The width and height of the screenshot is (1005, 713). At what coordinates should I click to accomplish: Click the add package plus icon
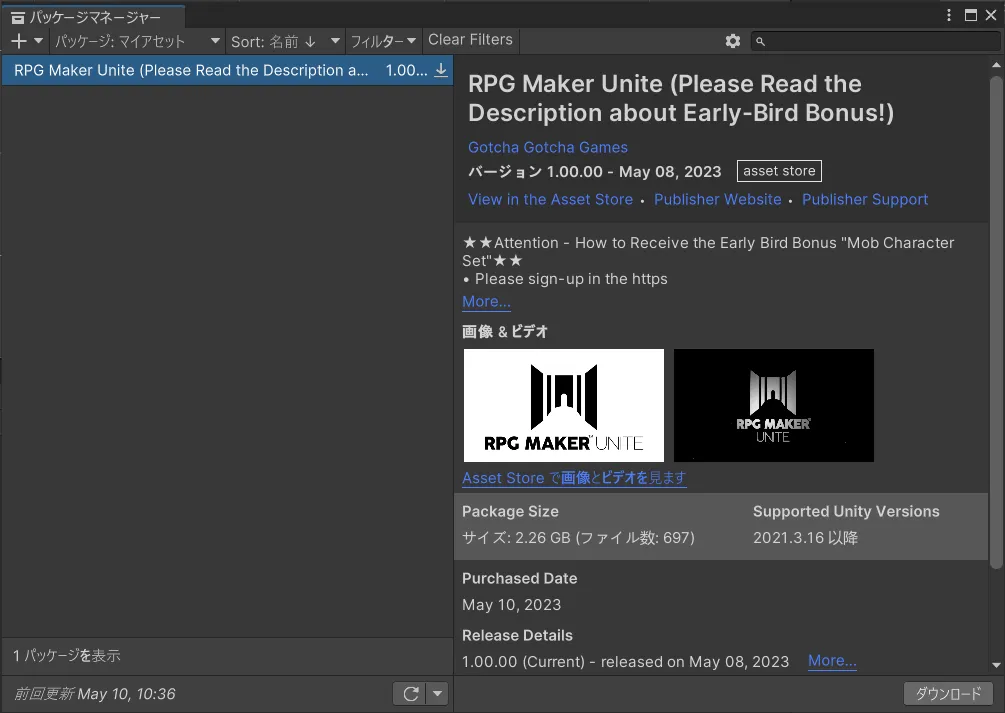[19, 41]
